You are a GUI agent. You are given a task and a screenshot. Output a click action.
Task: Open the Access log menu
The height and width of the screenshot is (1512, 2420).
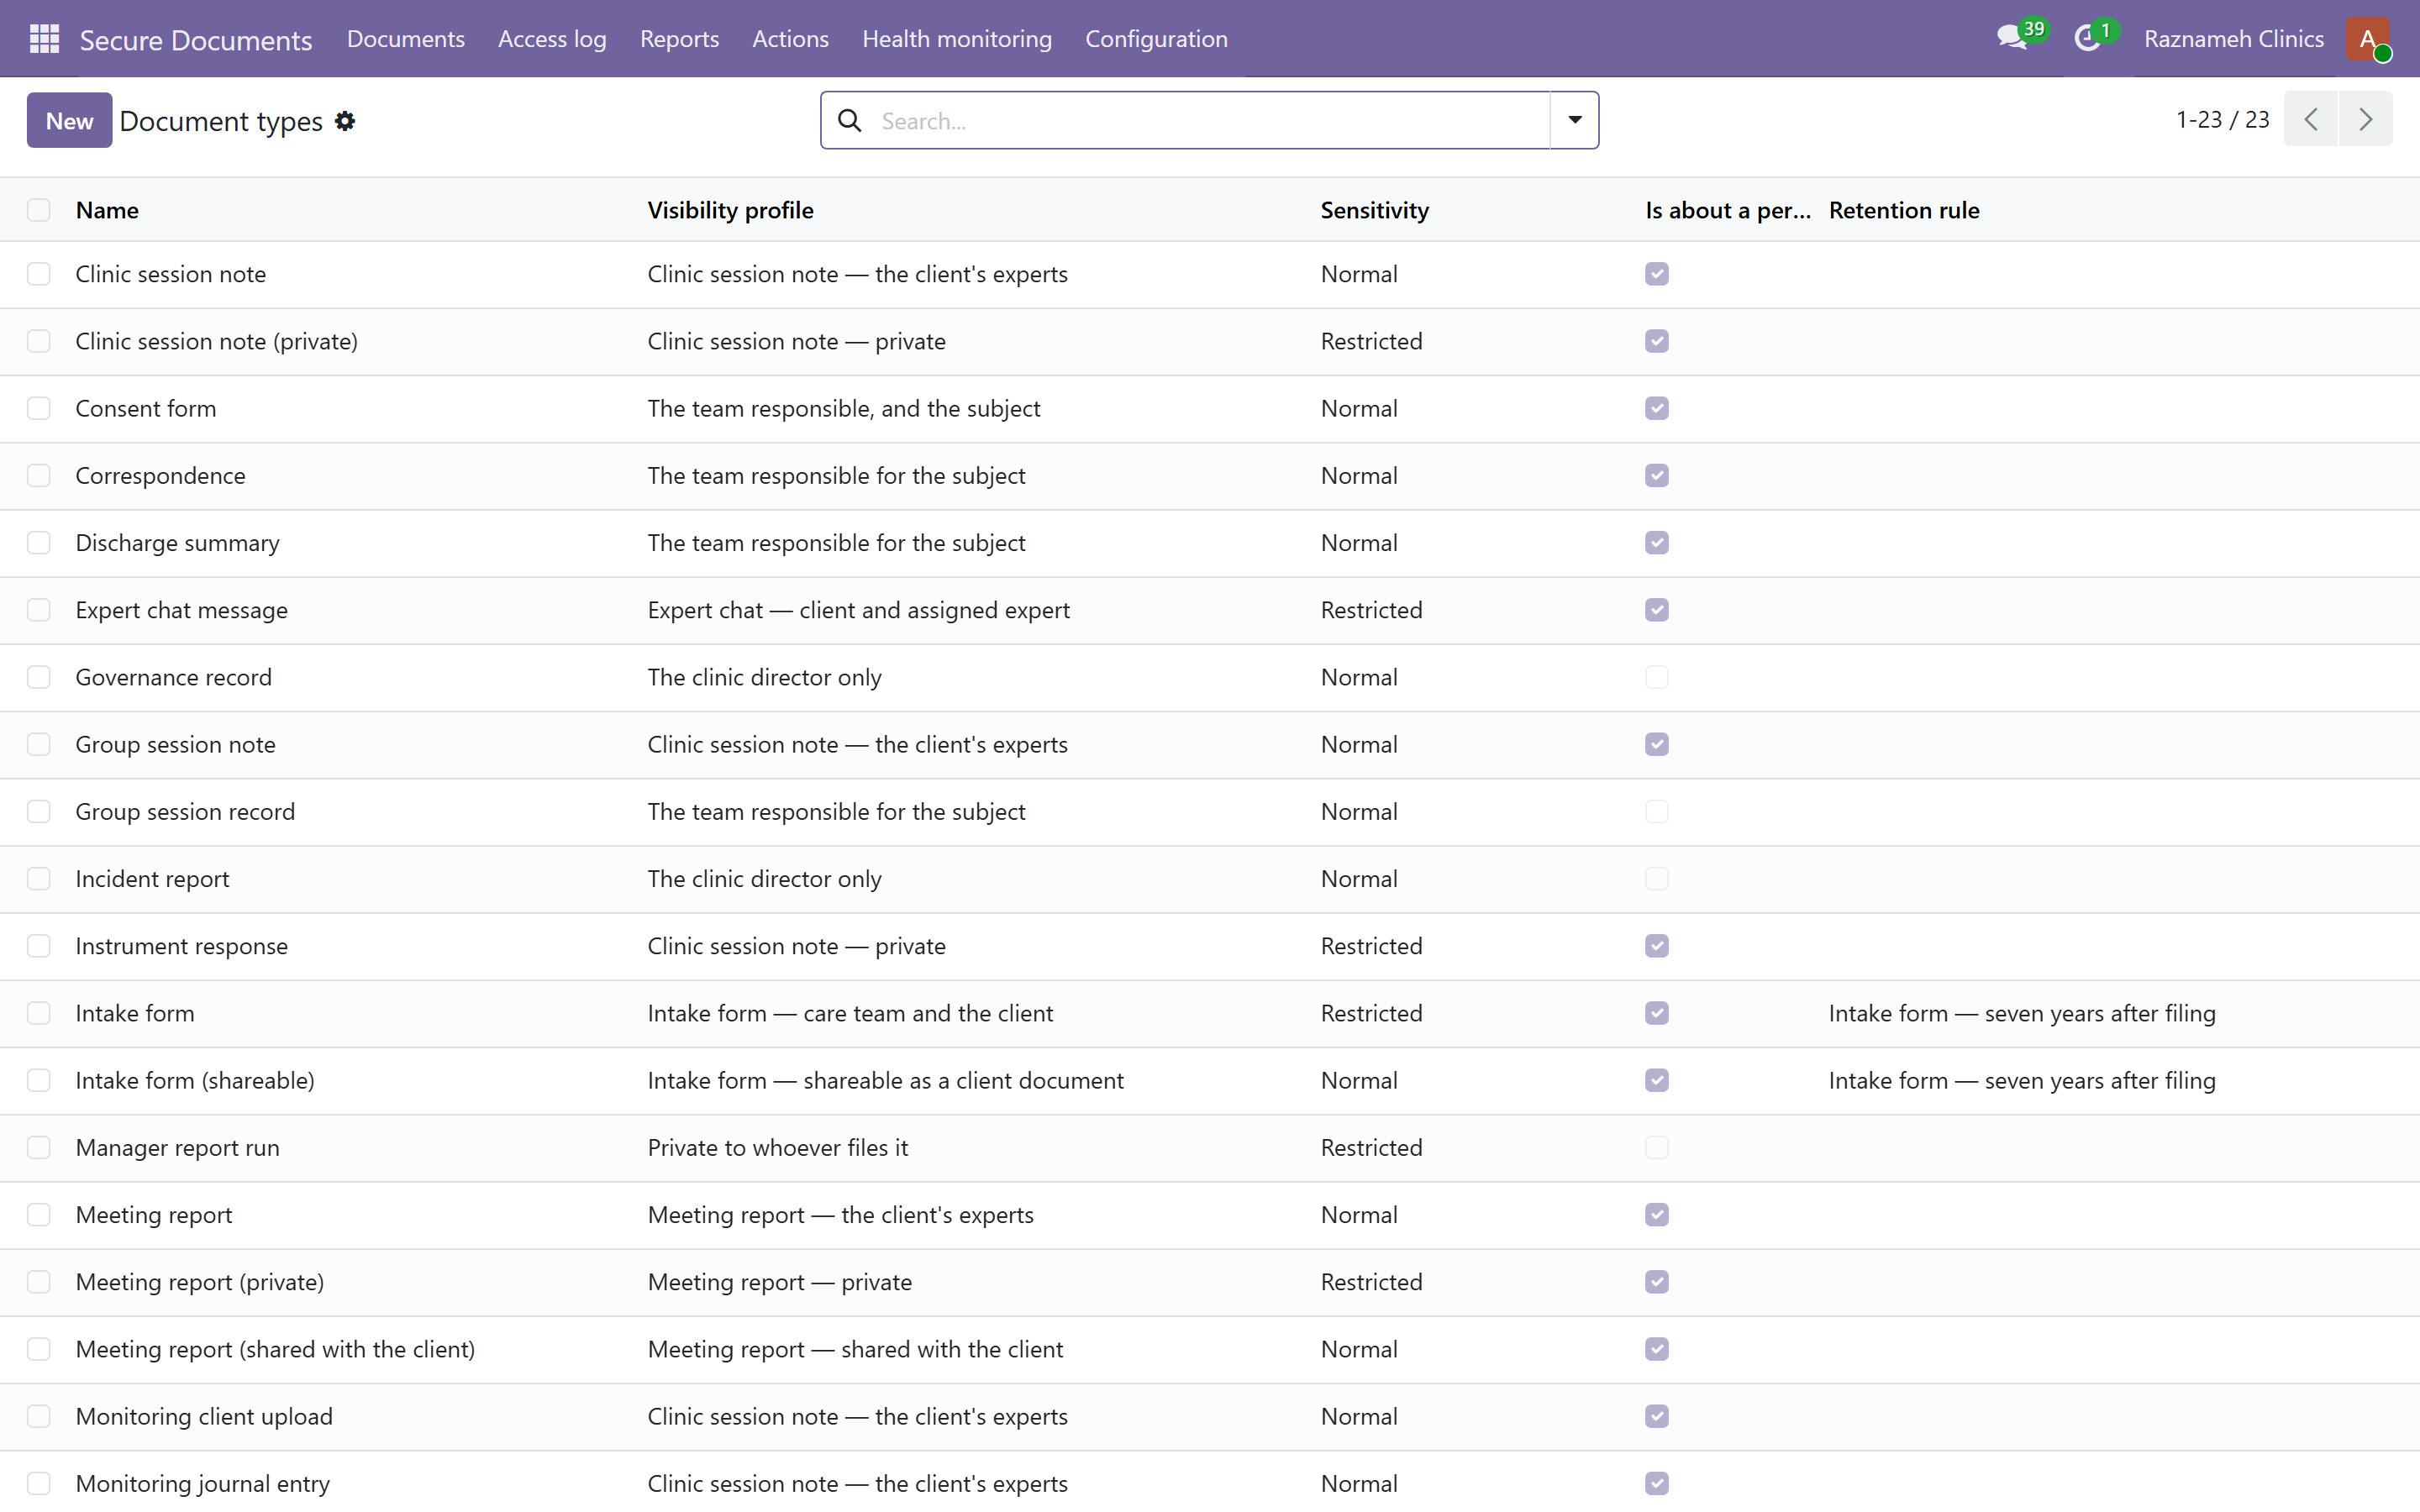(552, 39)
